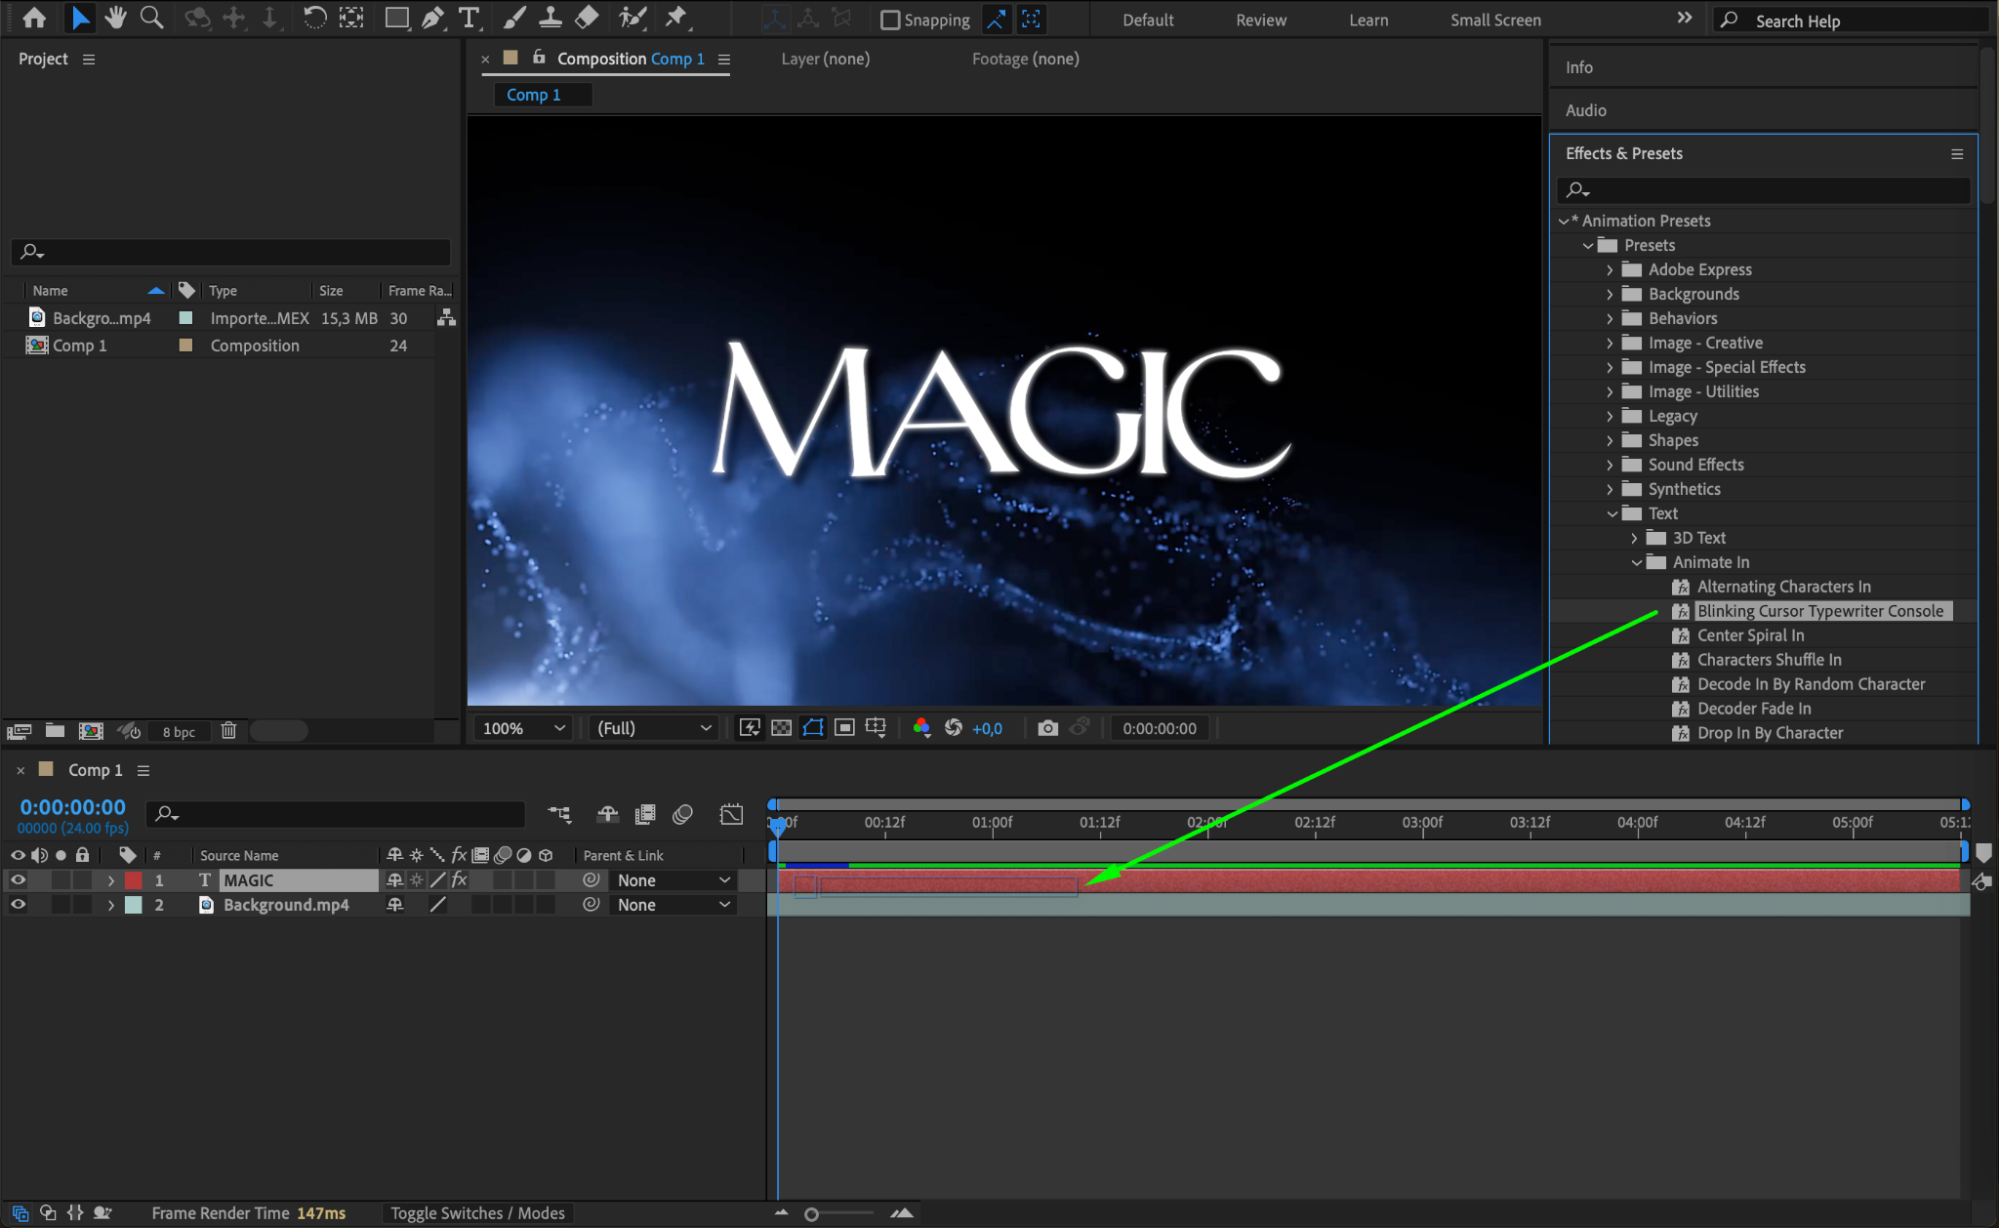Image resolution: width=1999 pixels, height=1228 pixels.
Task: Hide the MAGIC text layer
Action: (x=18, y=880)
